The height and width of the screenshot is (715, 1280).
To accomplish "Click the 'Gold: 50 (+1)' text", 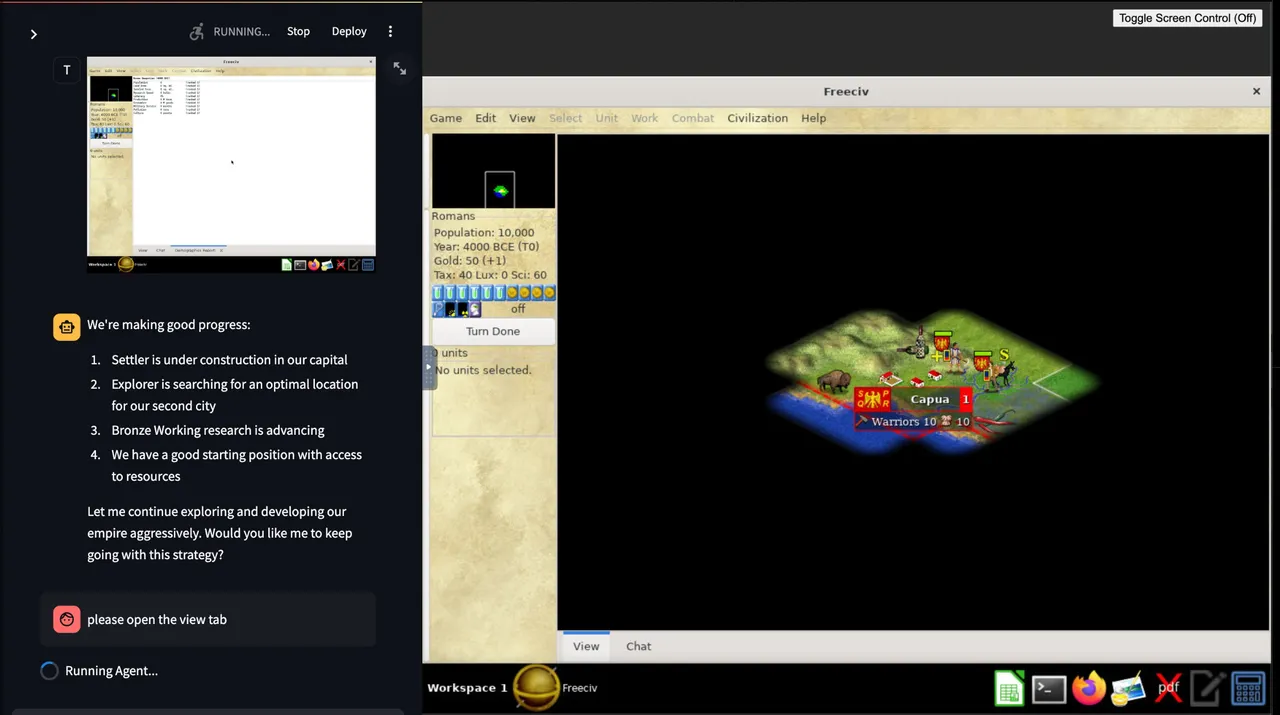I will pos(470,260).
